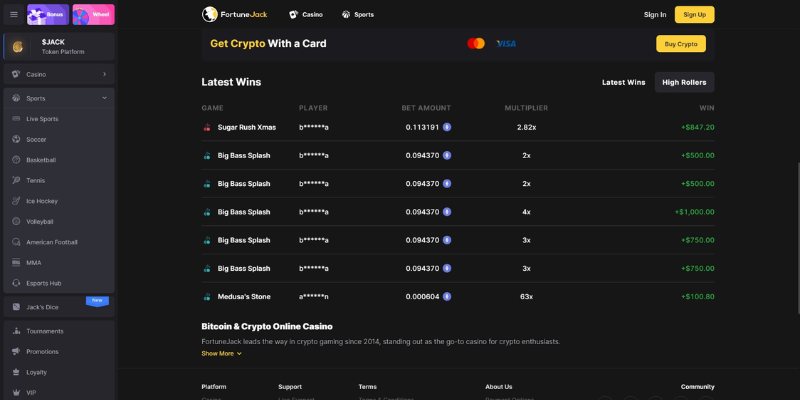Open Esports Hub headset icon
The width and height of the screenshot is (800, 400).
point(16,283)
